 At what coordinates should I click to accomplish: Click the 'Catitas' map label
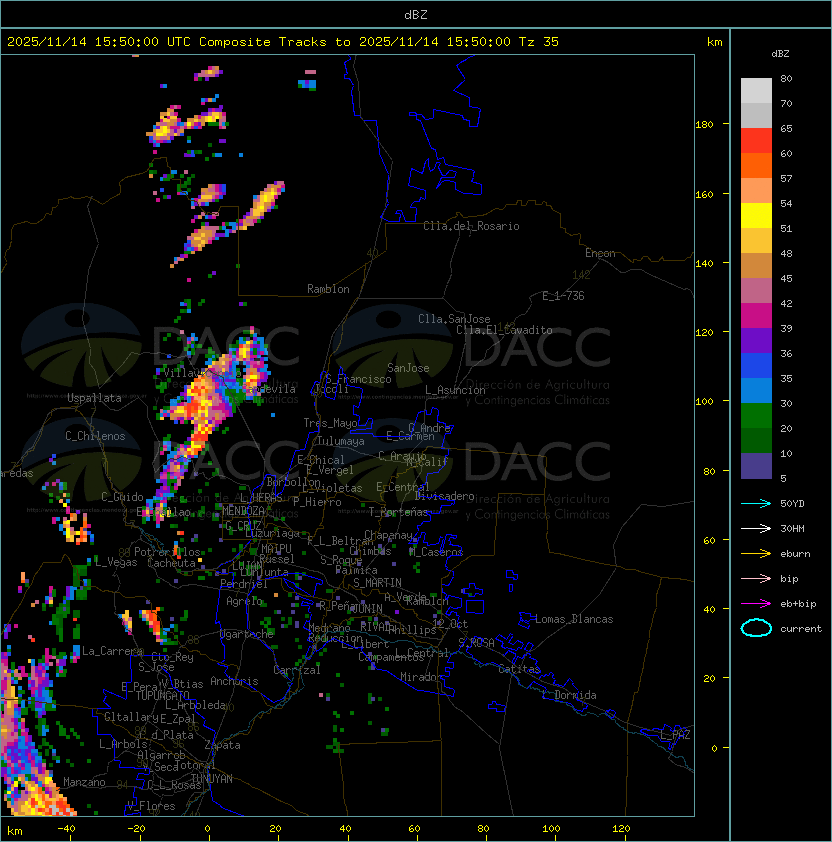tap(519, 669)
